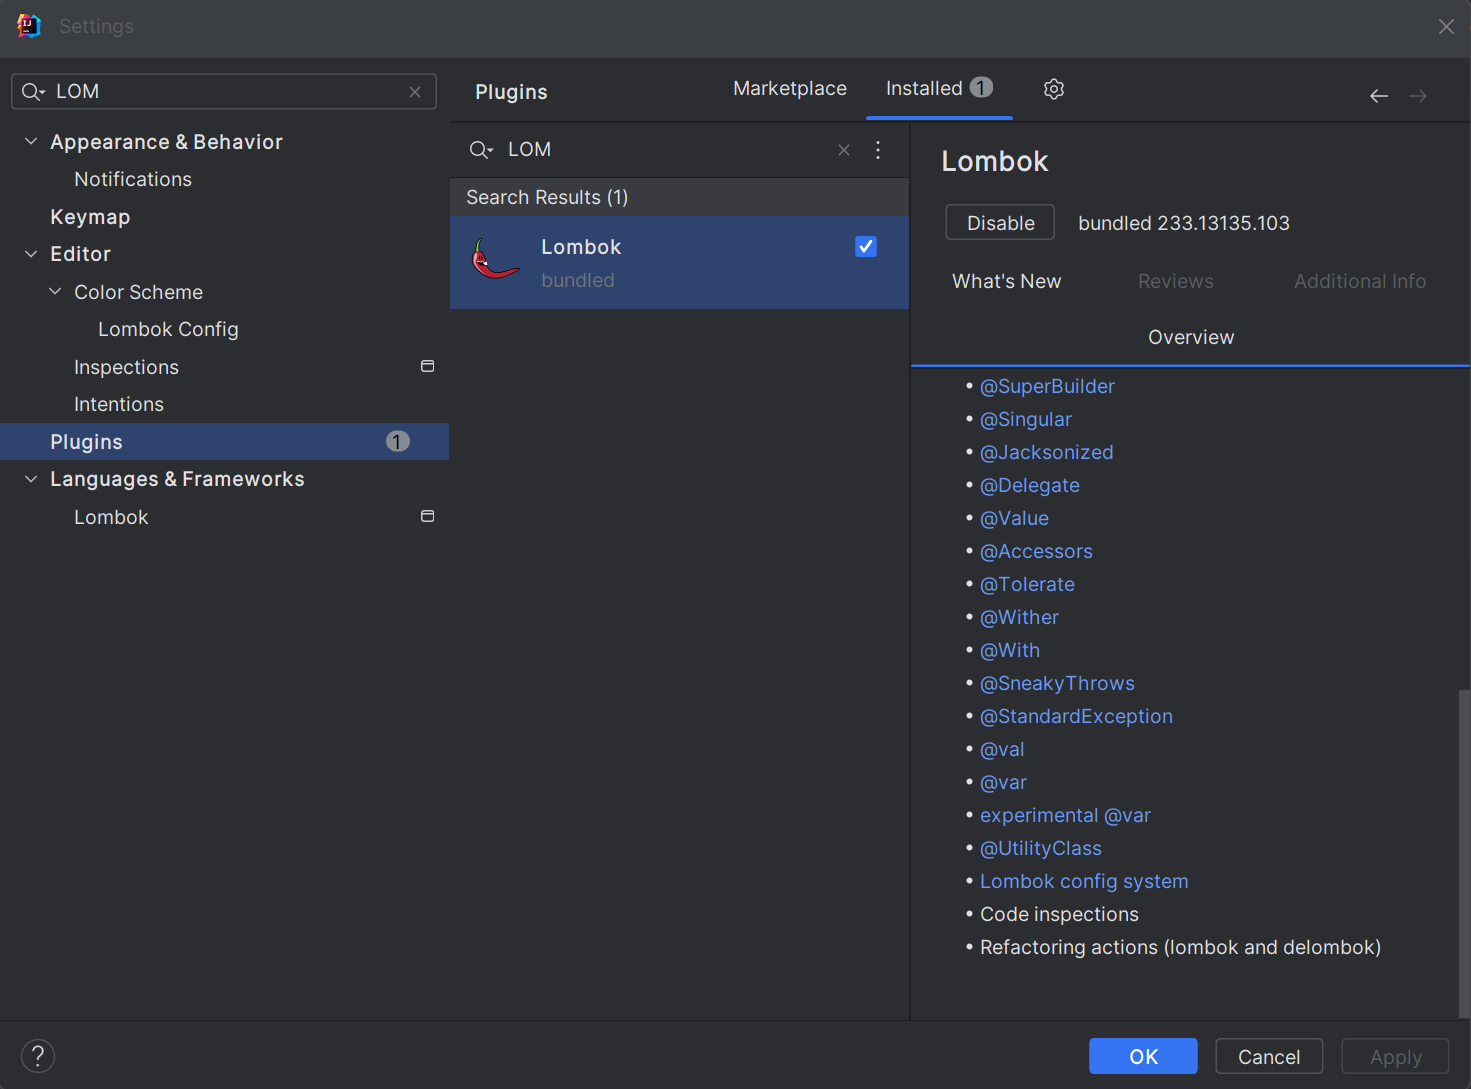Select Intentions in settings tree
The image size is (1471, 1089).
click(119, 404)
